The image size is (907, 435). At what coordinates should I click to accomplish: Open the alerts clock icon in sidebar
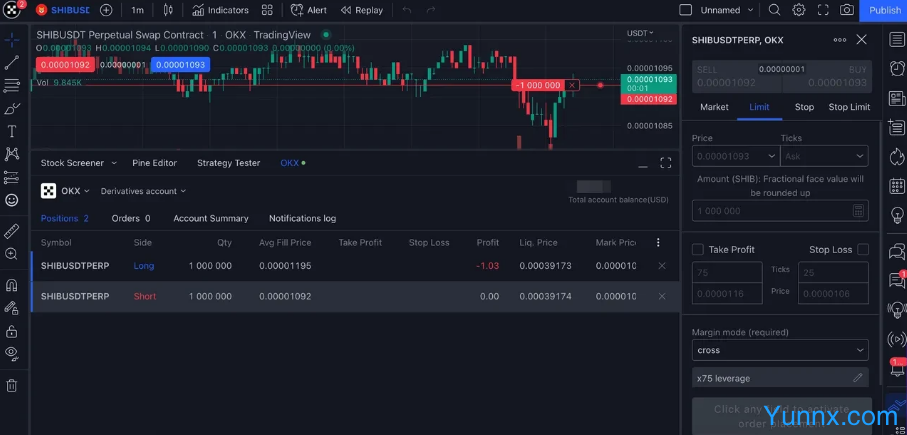897,68
